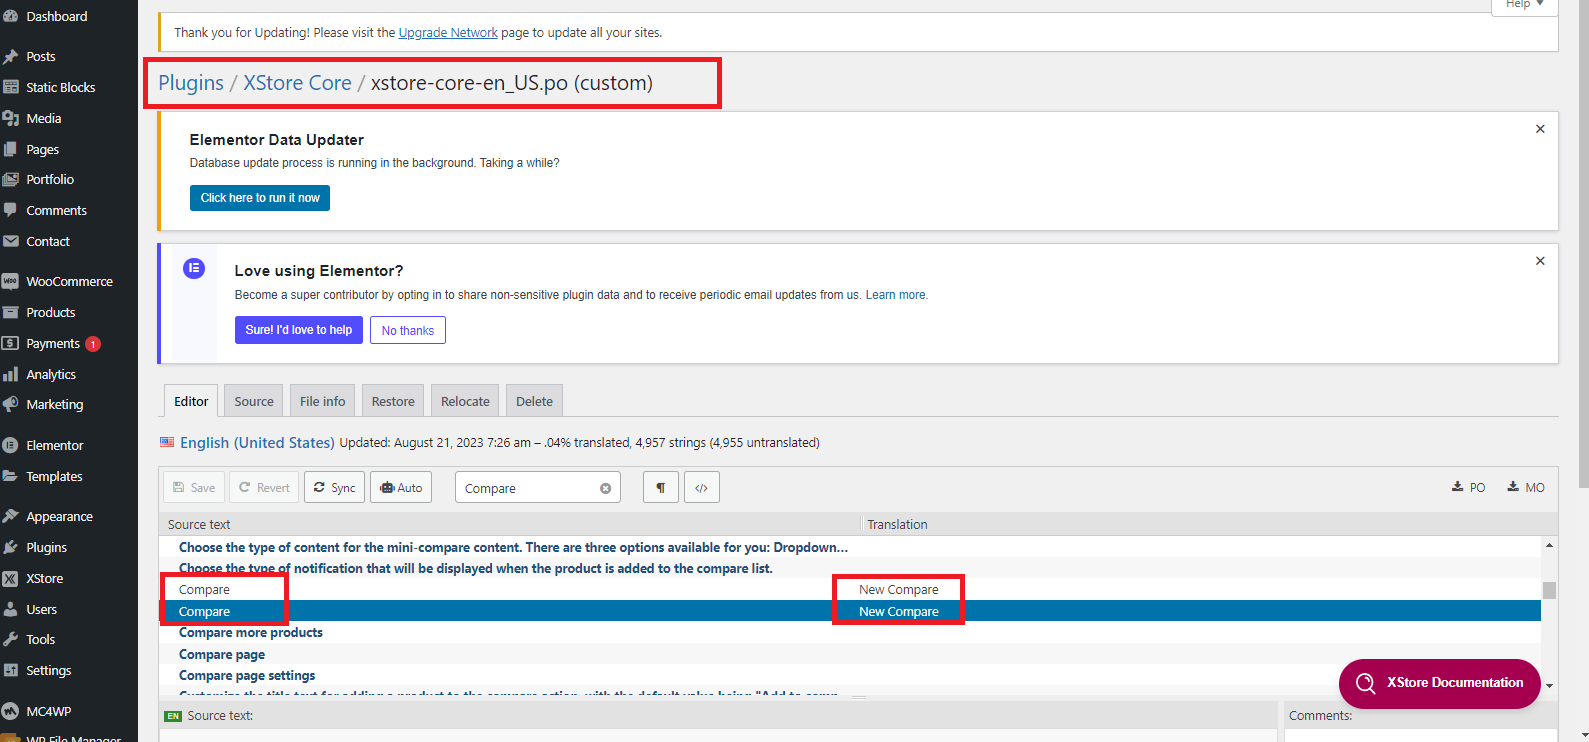Follow the Upgrade Network link
The image size is (1589, 742).
[x=448, y=33]
